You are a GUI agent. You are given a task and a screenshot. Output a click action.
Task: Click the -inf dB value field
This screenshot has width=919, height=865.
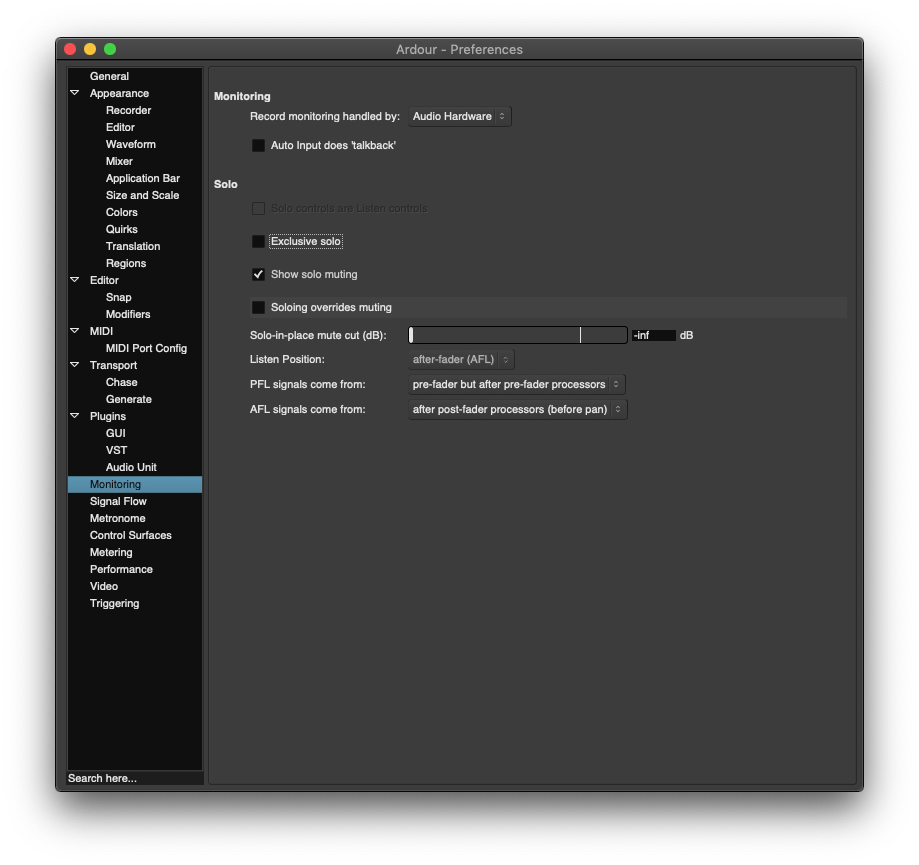[x=653, y=336]
